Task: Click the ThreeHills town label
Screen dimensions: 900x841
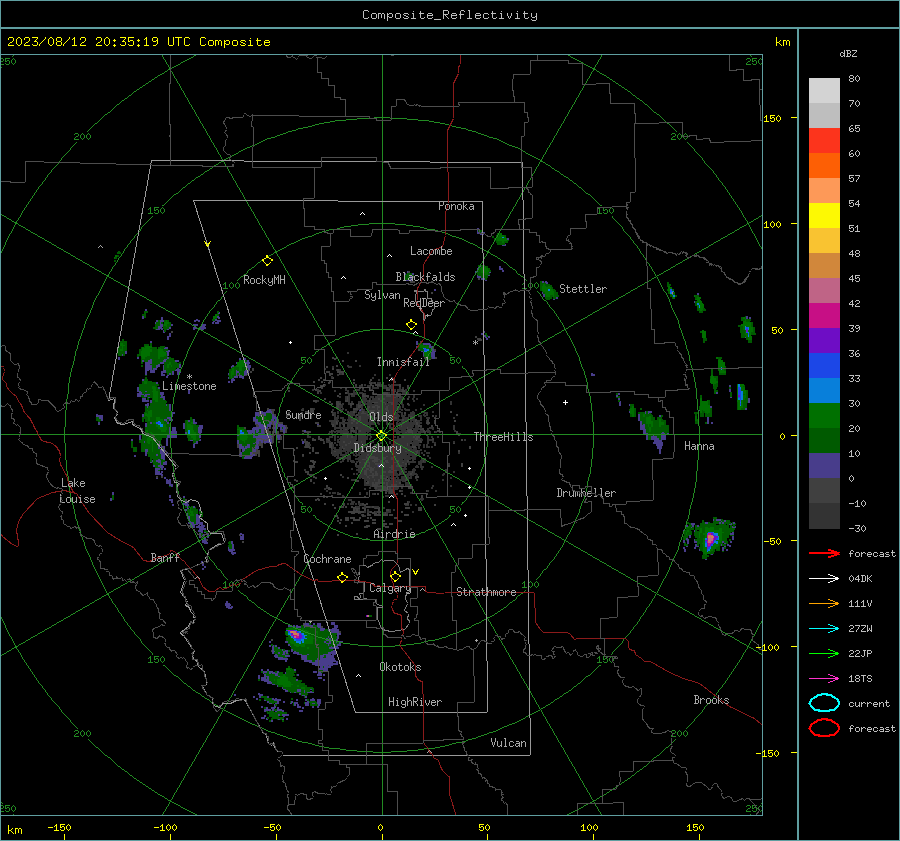Action: pos(503,437)
